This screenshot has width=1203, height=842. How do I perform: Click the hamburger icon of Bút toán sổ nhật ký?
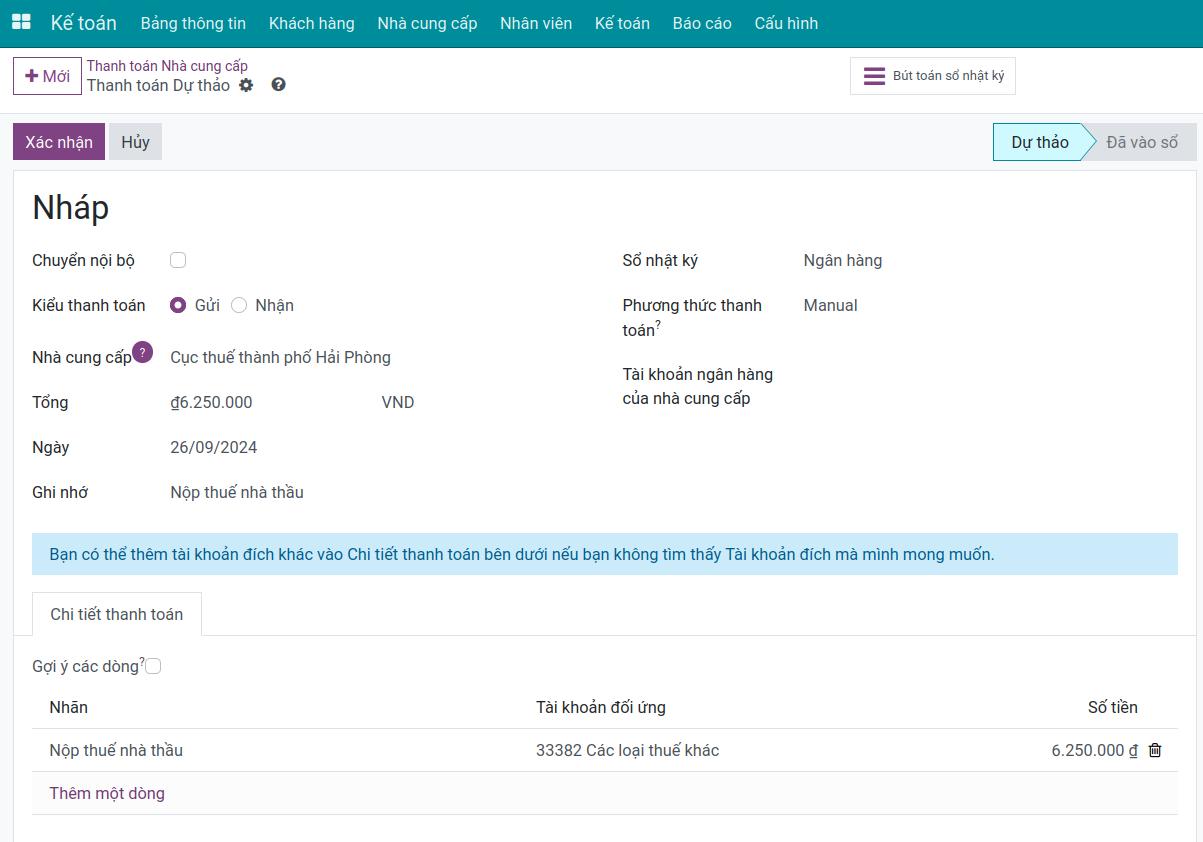[874, 76]
